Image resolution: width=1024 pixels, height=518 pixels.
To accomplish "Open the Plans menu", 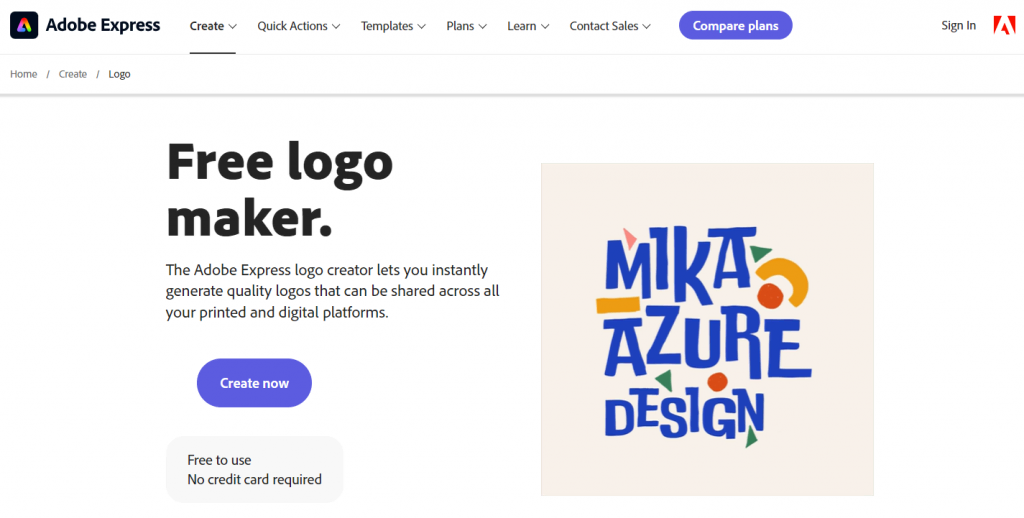I will coord(467,26).
